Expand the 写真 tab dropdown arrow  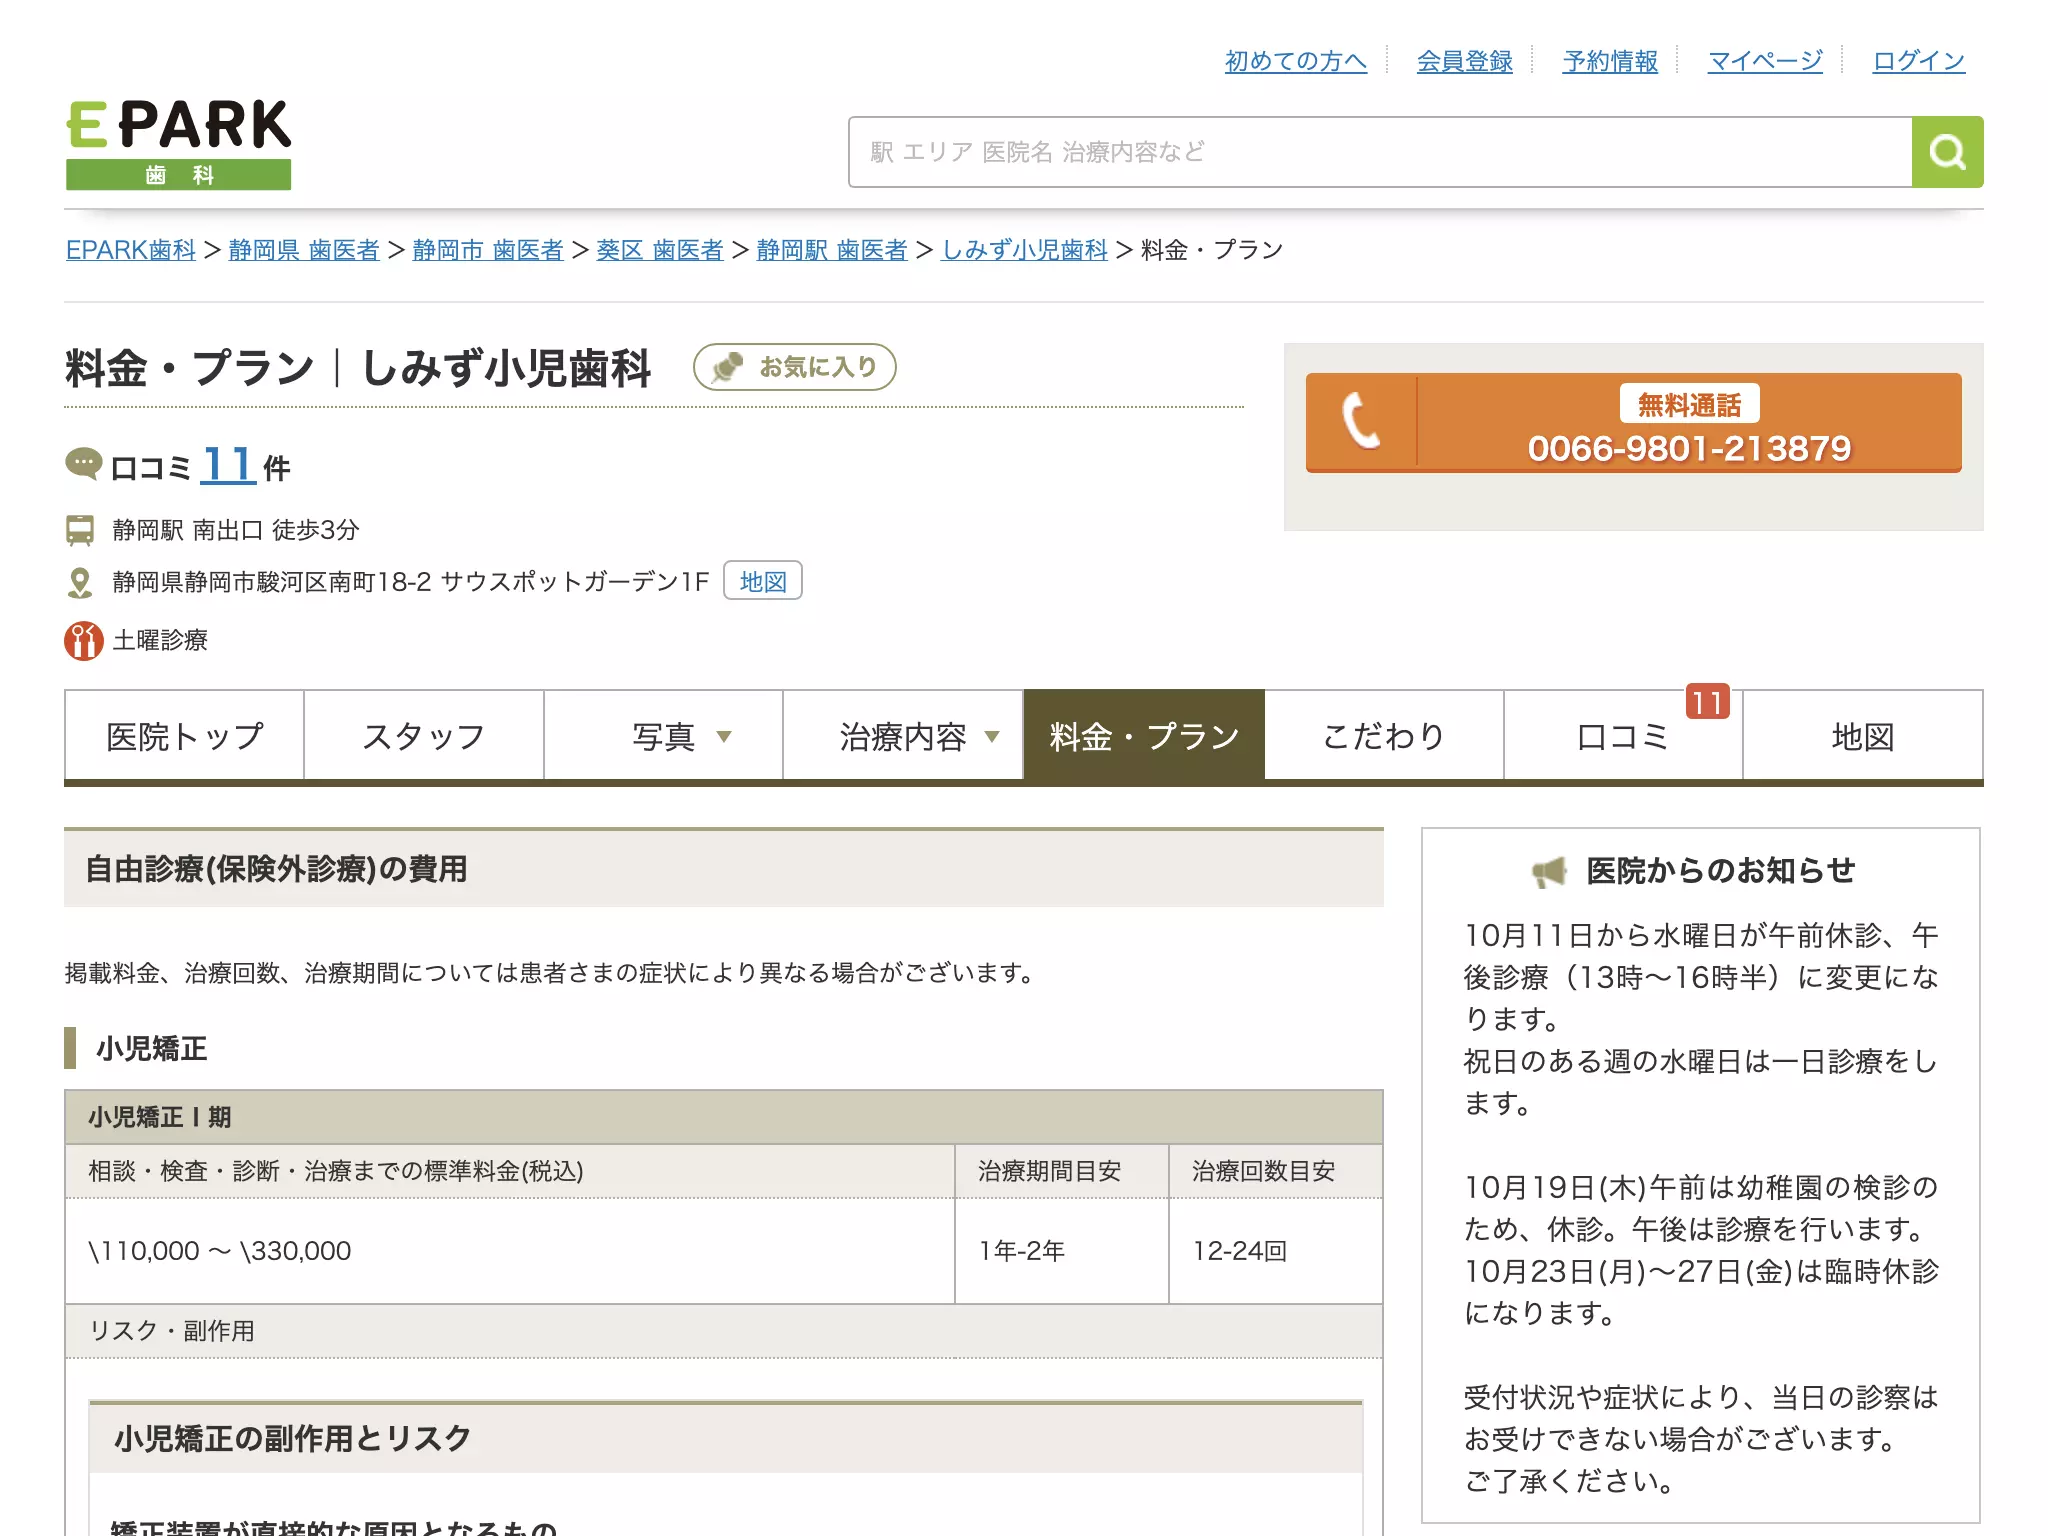(x=724, y=737)
